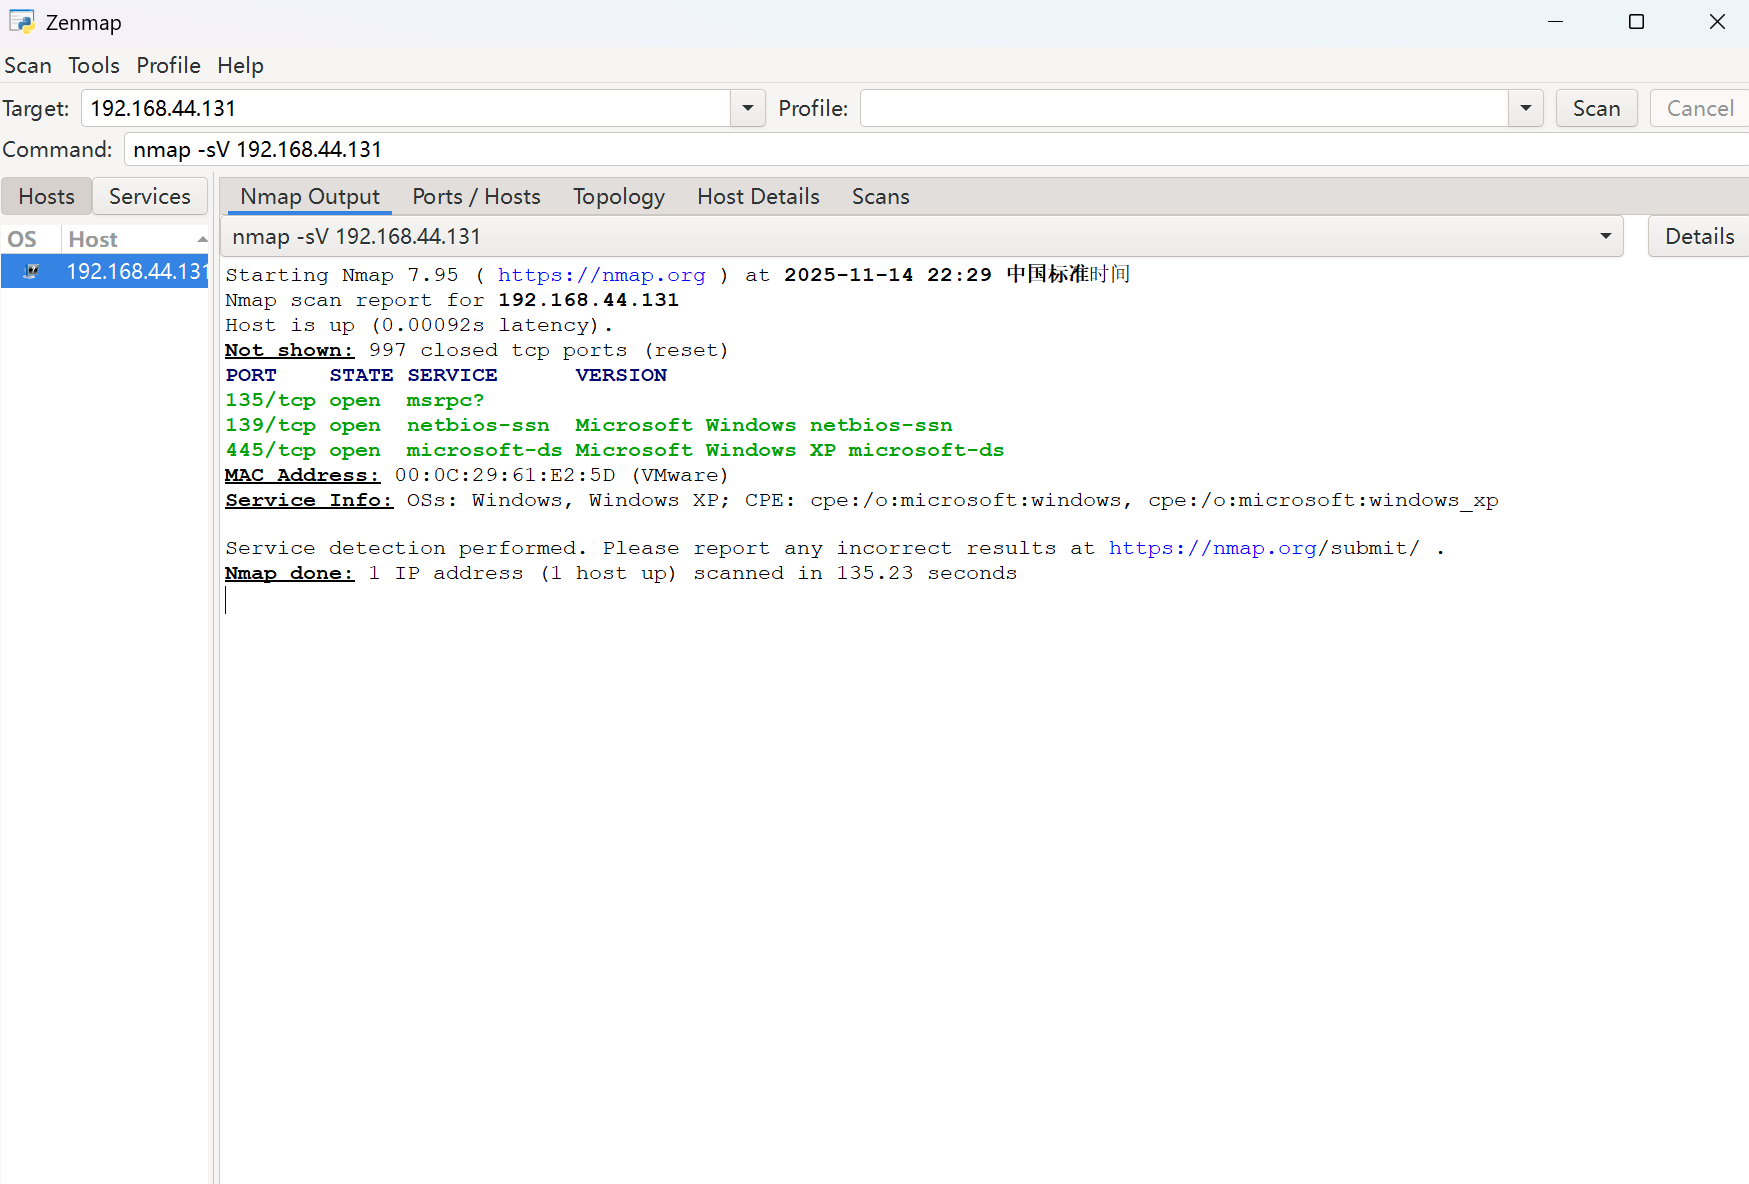
Task: Click the MAC Address label in output
Action: click(302, 475)
